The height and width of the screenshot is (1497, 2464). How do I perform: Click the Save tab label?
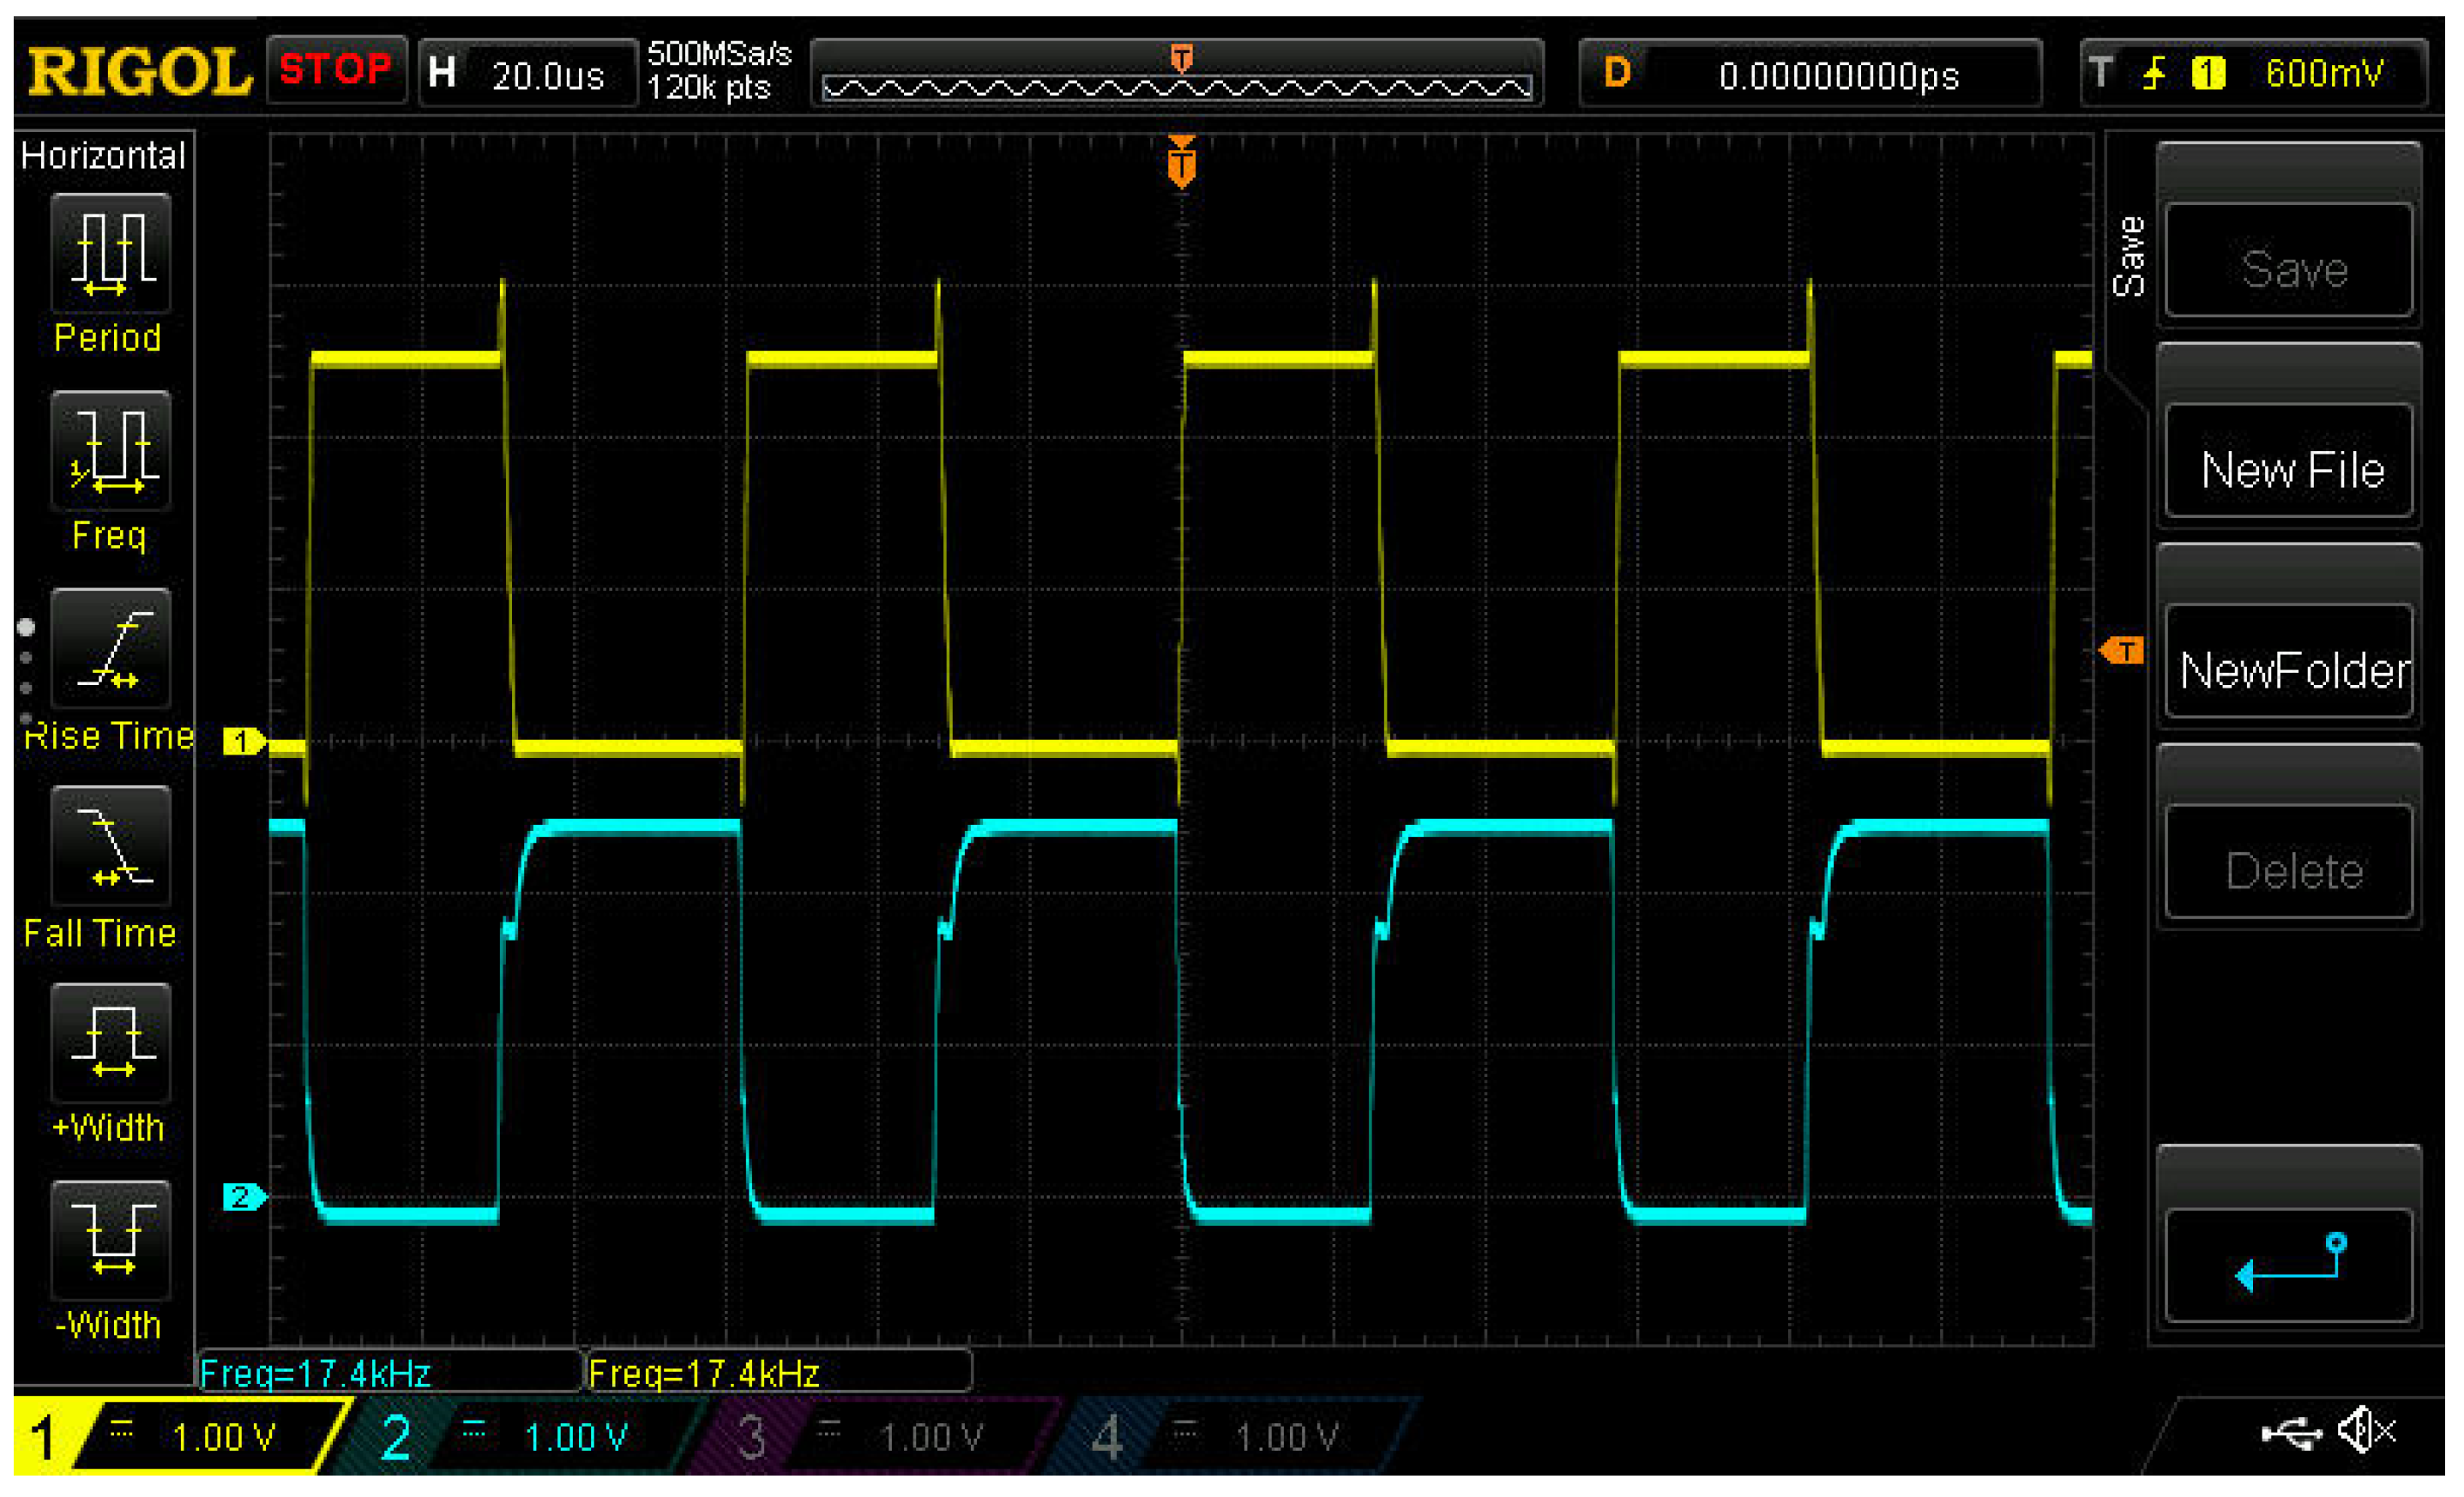coord(2129,258)
